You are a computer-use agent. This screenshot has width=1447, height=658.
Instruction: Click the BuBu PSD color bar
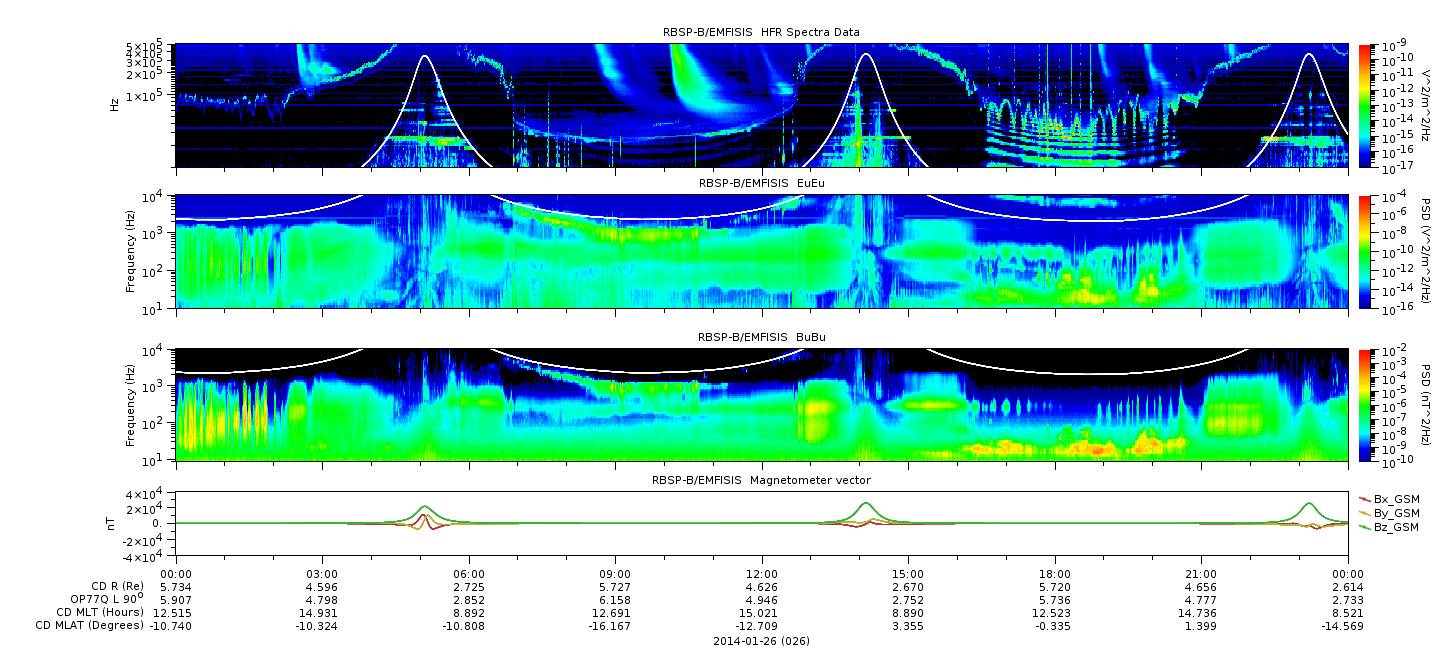tap(1364, 404)
